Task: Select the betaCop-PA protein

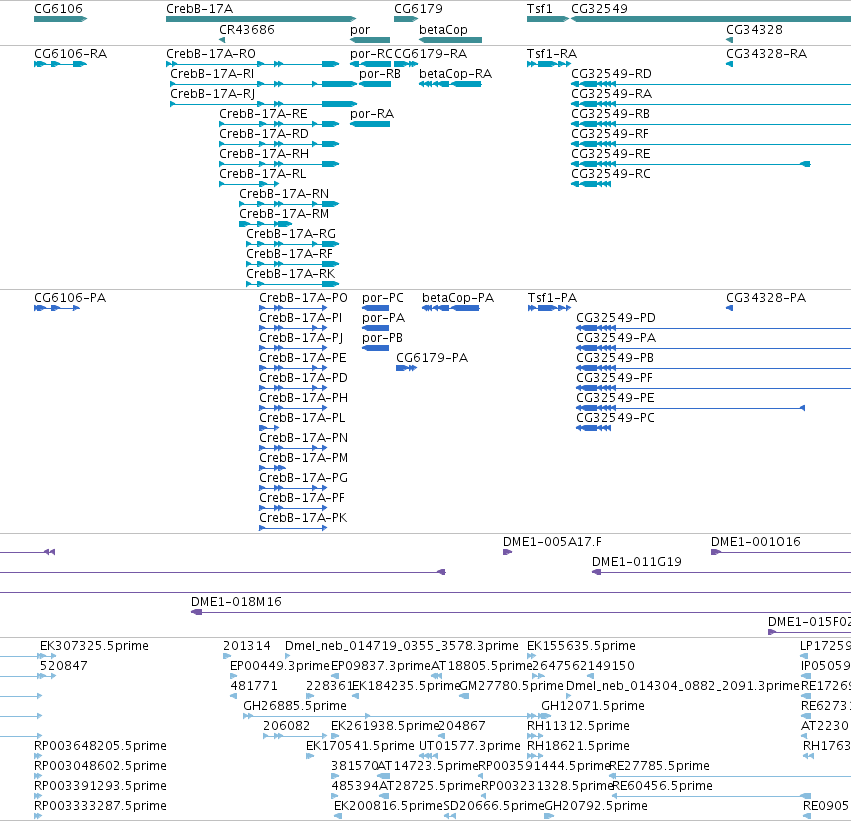Action: [450, 308]
